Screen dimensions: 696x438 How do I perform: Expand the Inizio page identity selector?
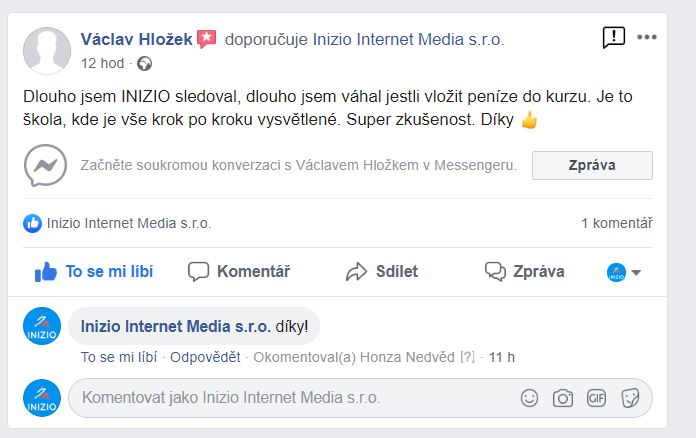tap(624, 272)
